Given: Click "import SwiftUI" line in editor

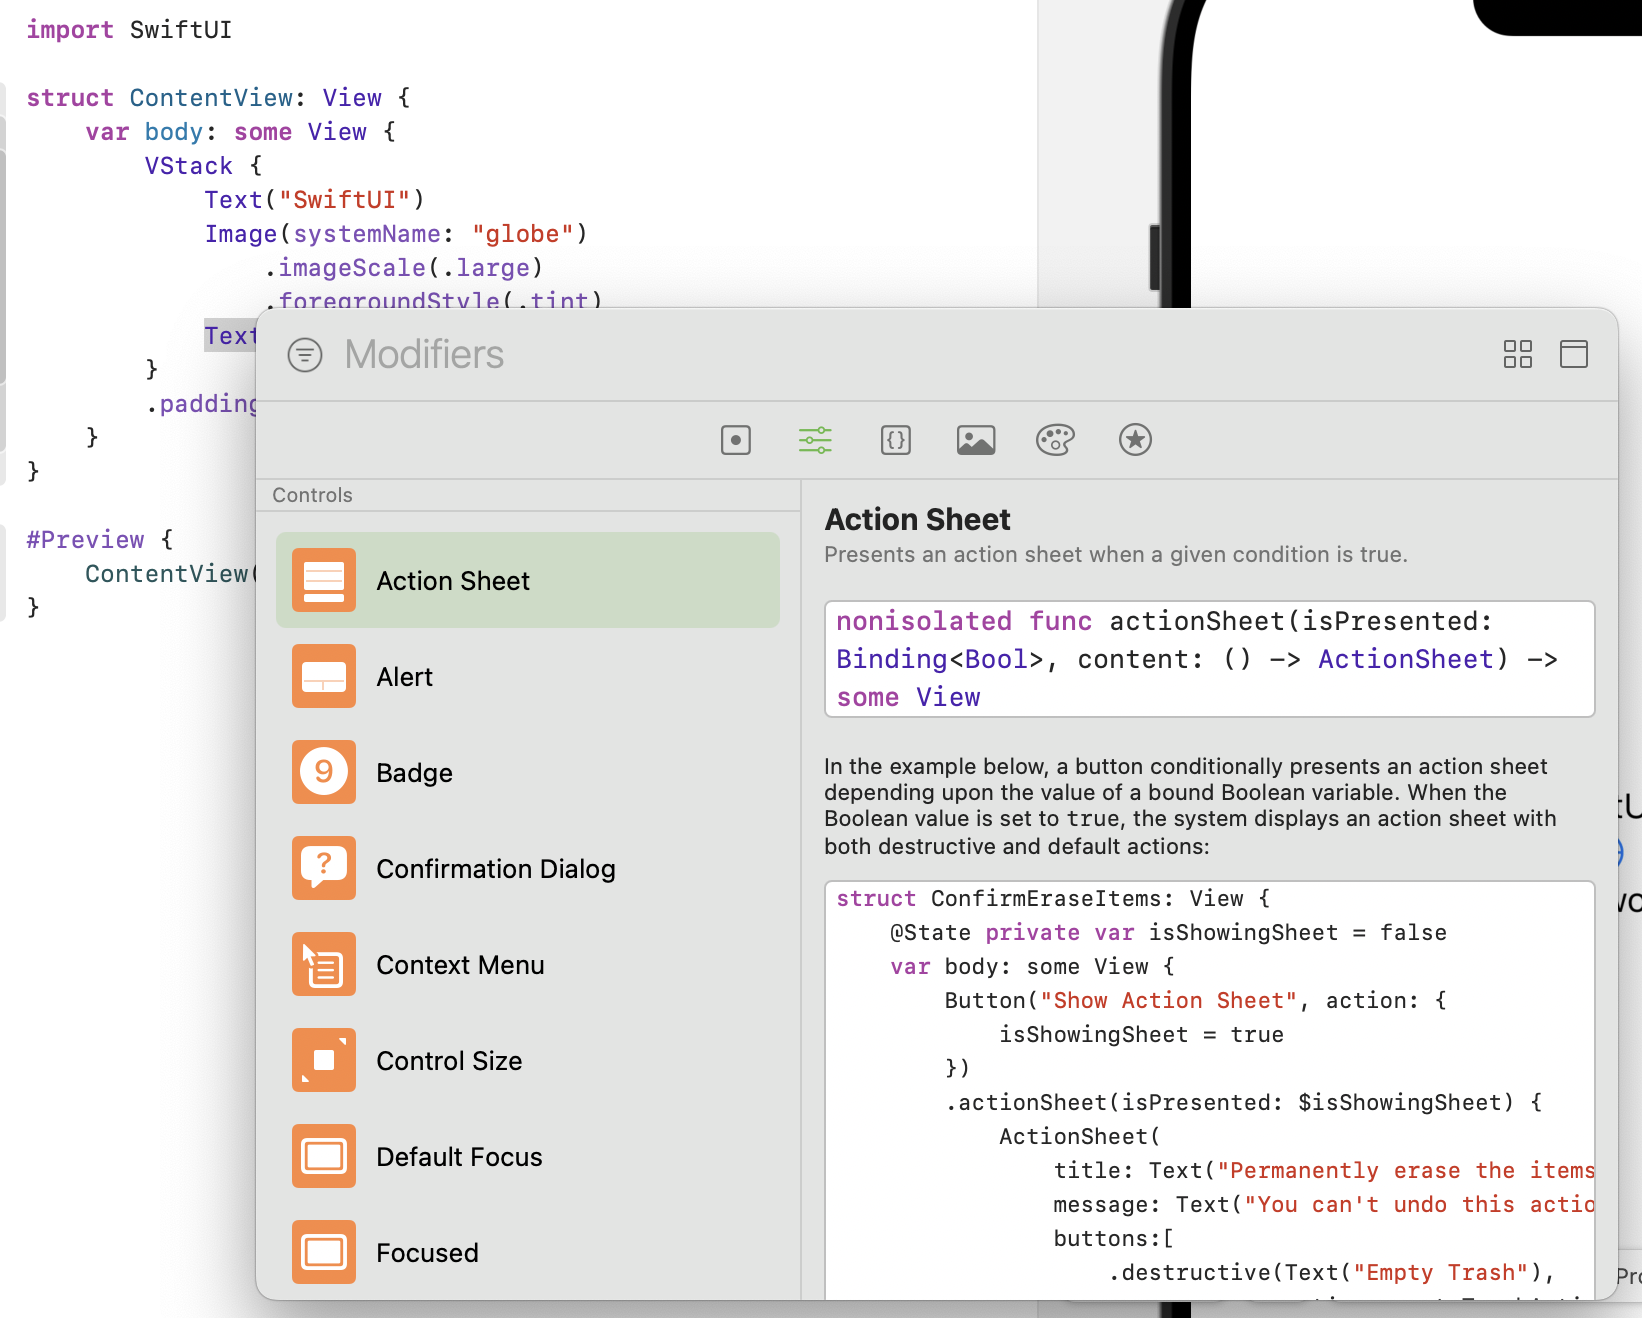Looking at the screenshot, I should point(129,30).
